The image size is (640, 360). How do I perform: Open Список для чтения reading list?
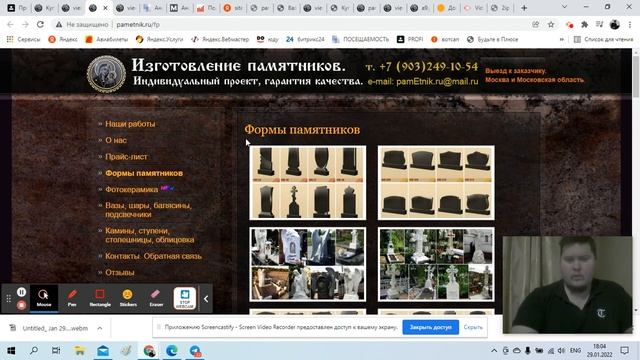click(x=603, y=39)
